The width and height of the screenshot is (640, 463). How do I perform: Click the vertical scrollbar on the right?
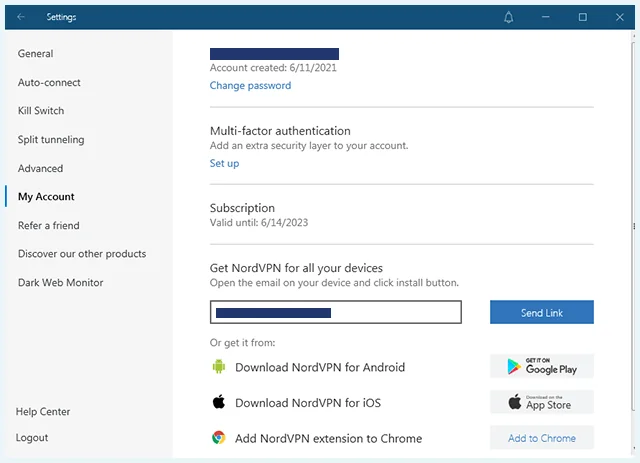click(633, 227)
